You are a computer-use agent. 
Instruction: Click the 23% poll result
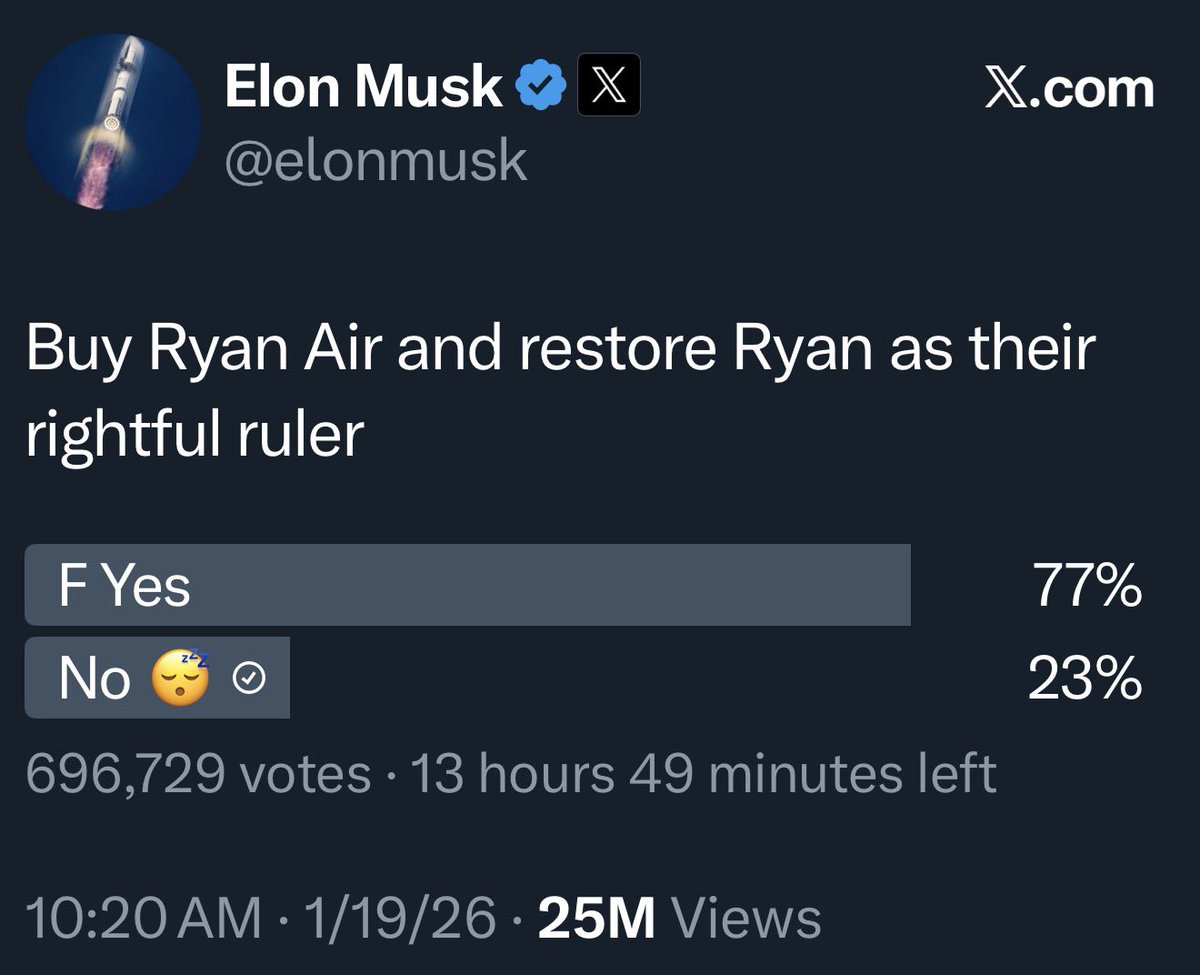click(x=1085, y=679)
